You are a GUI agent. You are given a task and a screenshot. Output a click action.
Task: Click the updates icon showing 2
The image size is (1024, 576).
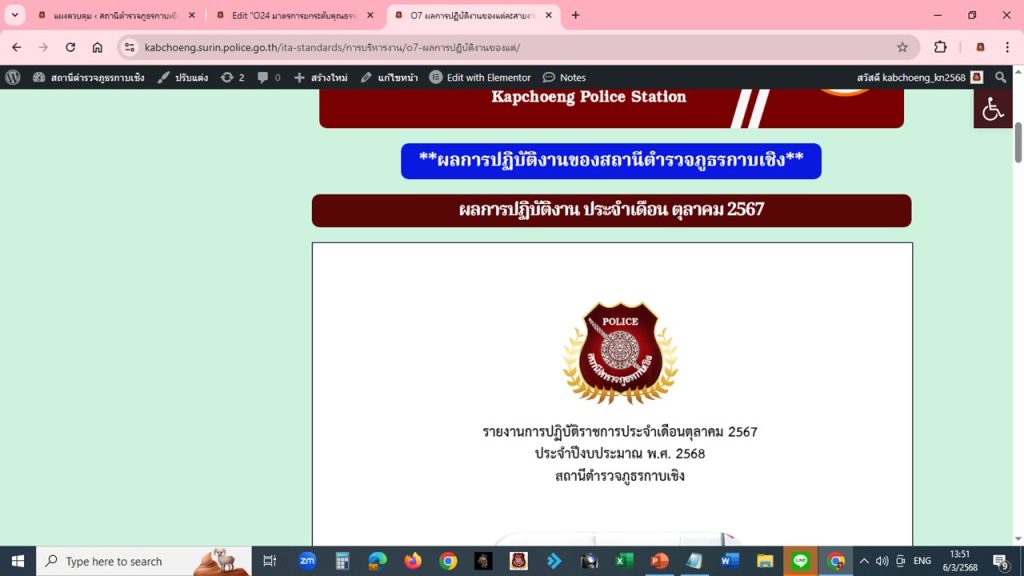click(232, 77)
